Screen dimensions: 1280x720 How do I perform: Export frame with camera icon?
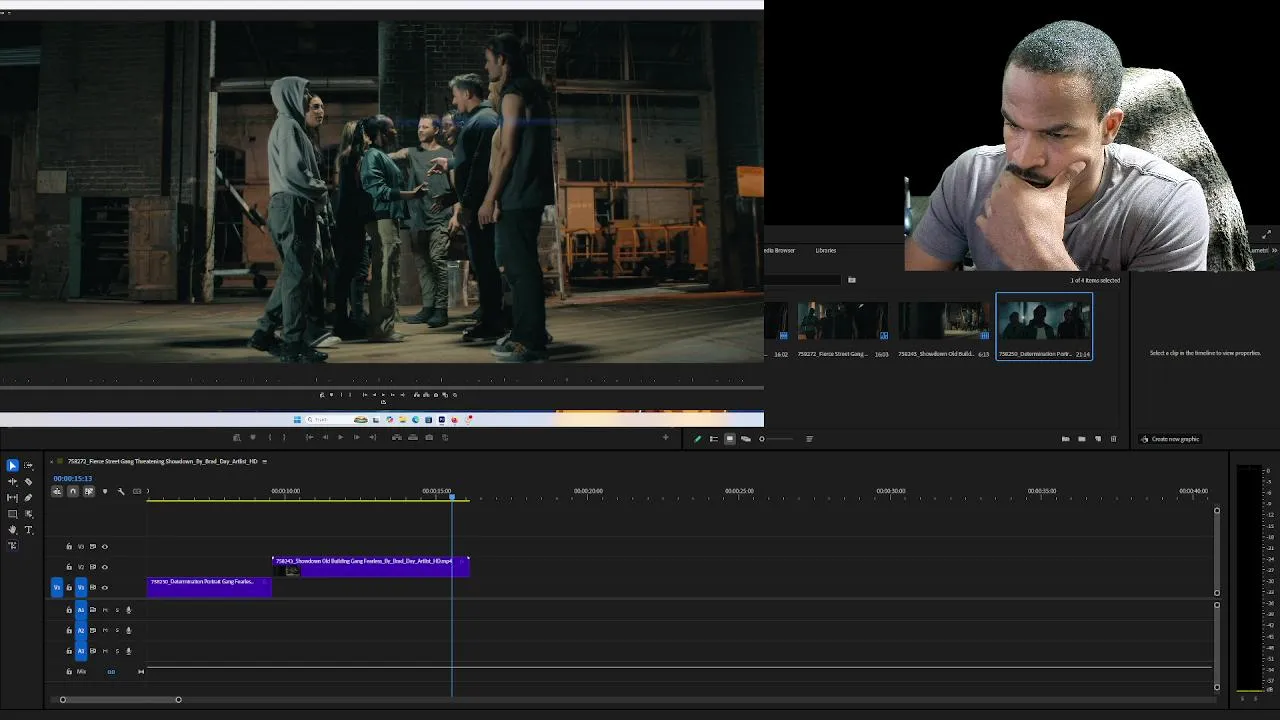(429, 437)
